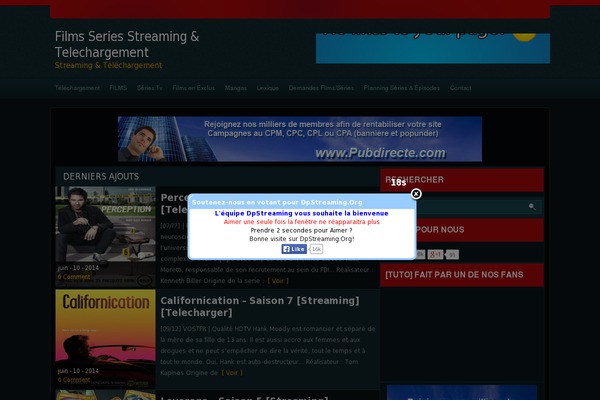Click the [TUTO] FAIT PAR UN DE NOS FANS heading

pyautogui.click(x=454, y=275)
